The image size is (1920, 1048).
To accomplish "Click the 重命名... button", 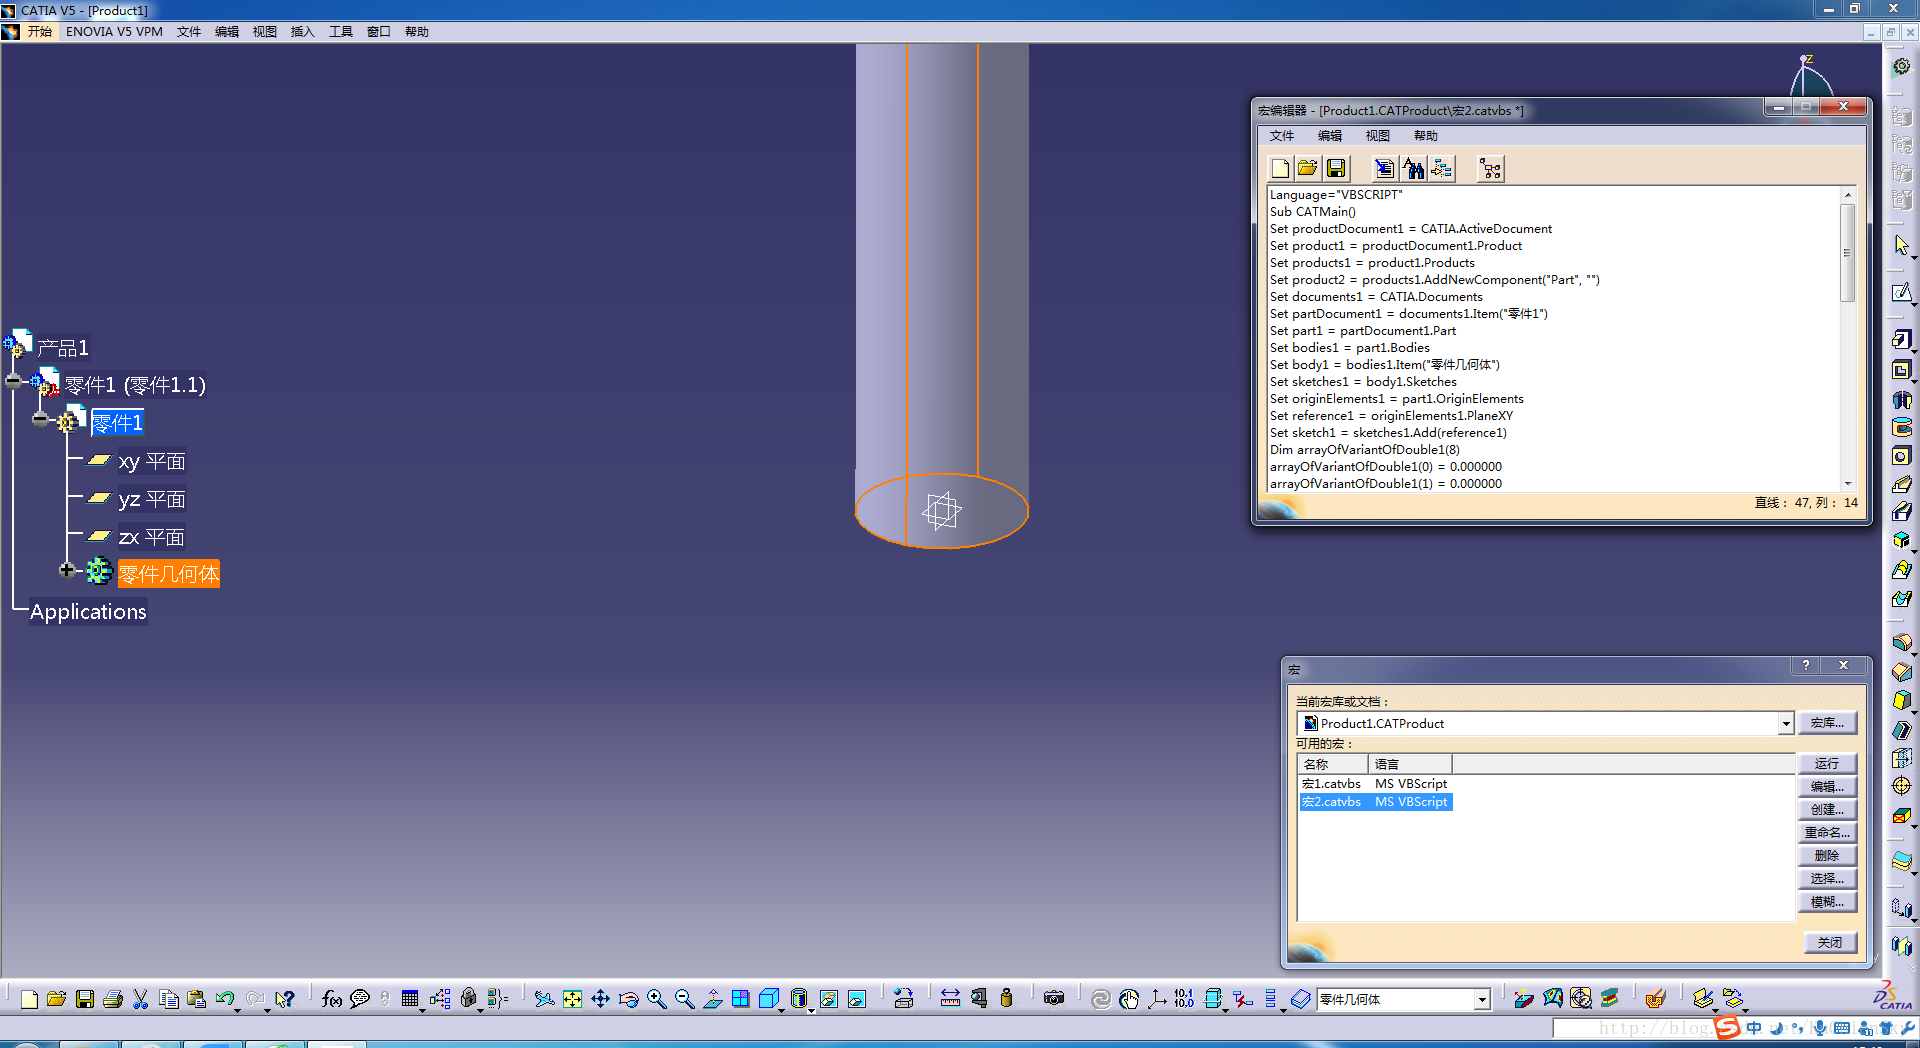I will point(1827,832).
